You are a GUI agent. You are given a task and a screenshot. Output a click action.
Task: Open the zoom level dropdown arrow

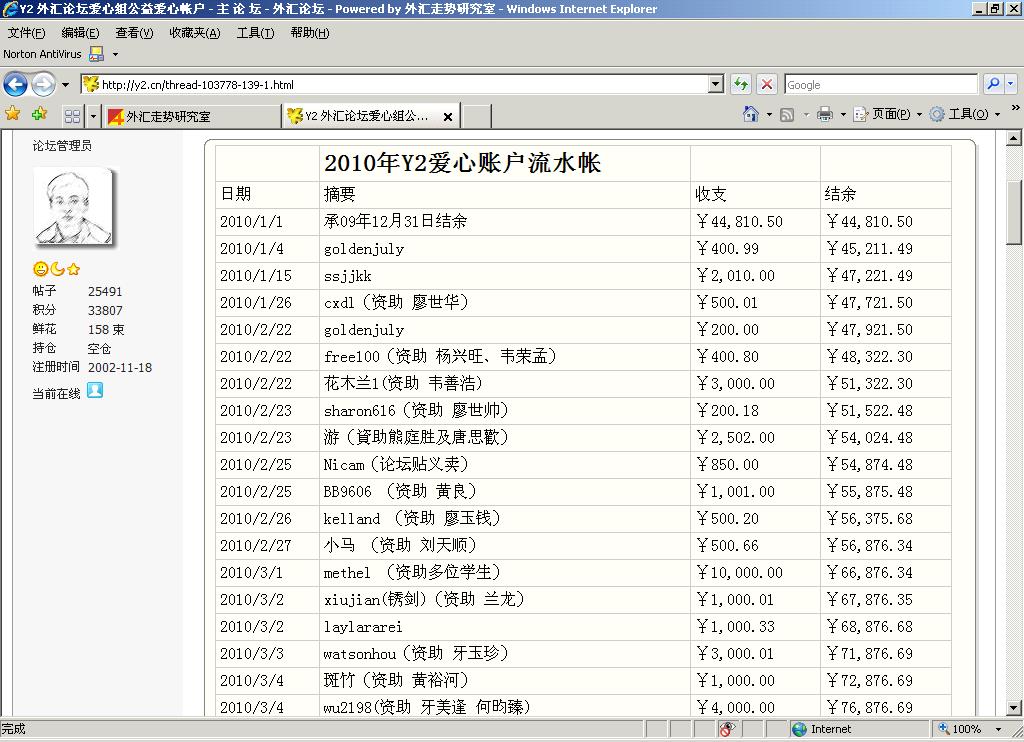tap(998, 729)
